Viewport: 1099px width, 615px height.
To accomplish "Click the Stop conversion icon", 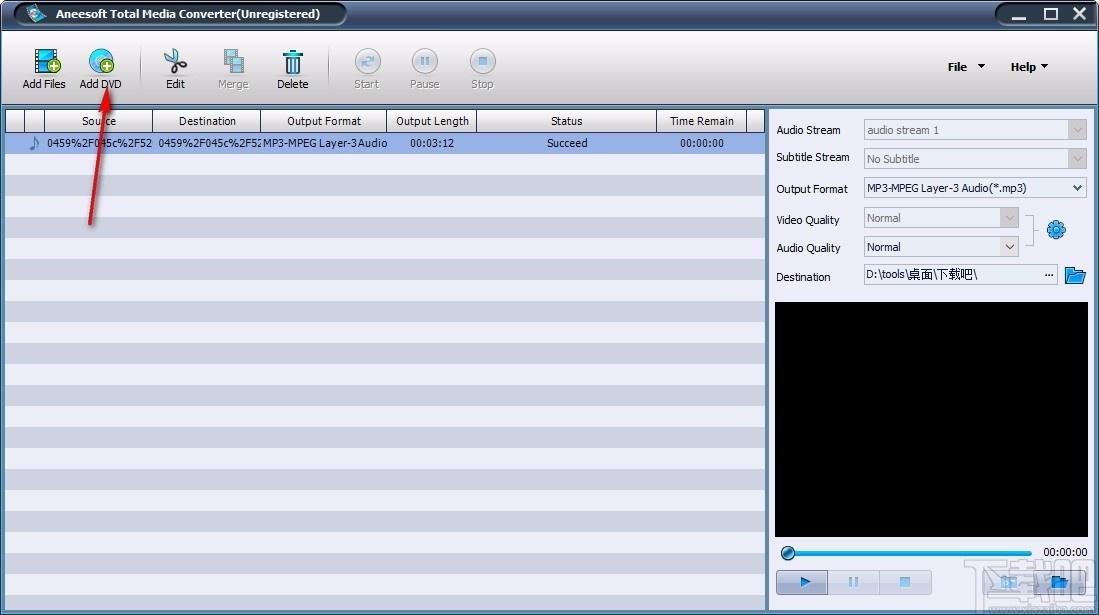I will tap(482, 62).
